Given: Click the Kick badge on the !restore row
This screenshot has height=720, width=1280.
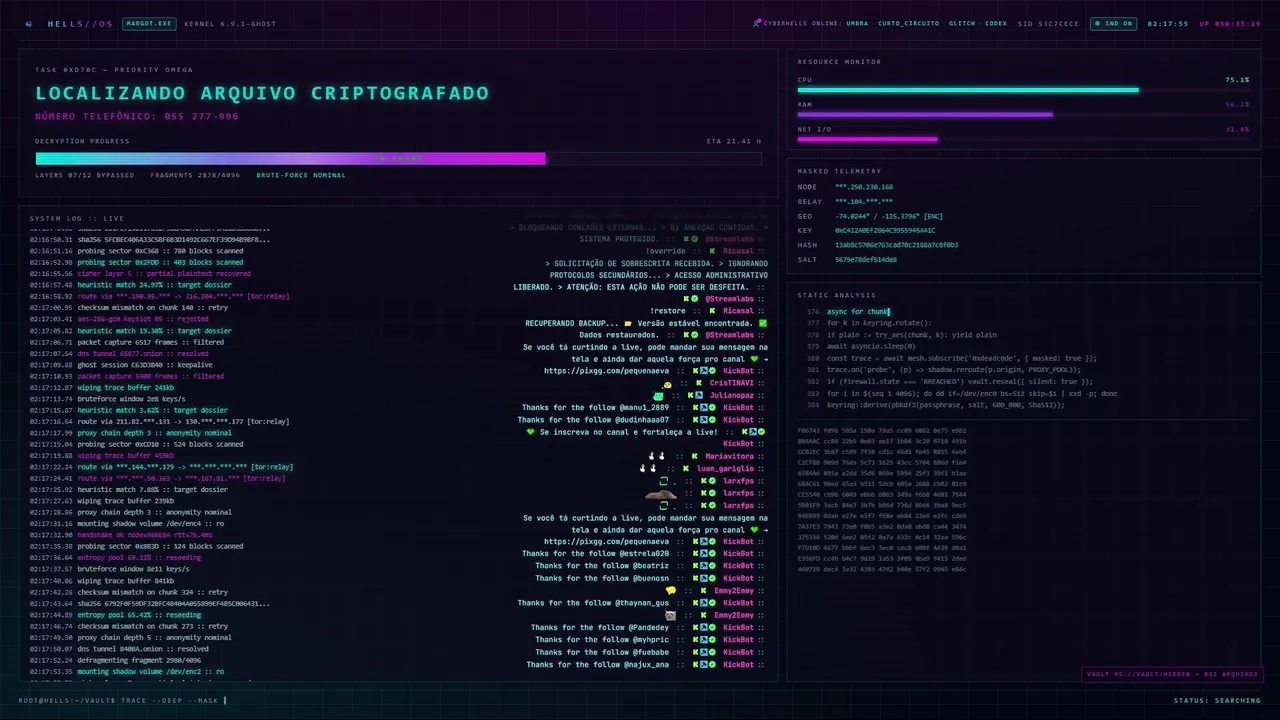Looking at the screenshot, I should (712, 311).
